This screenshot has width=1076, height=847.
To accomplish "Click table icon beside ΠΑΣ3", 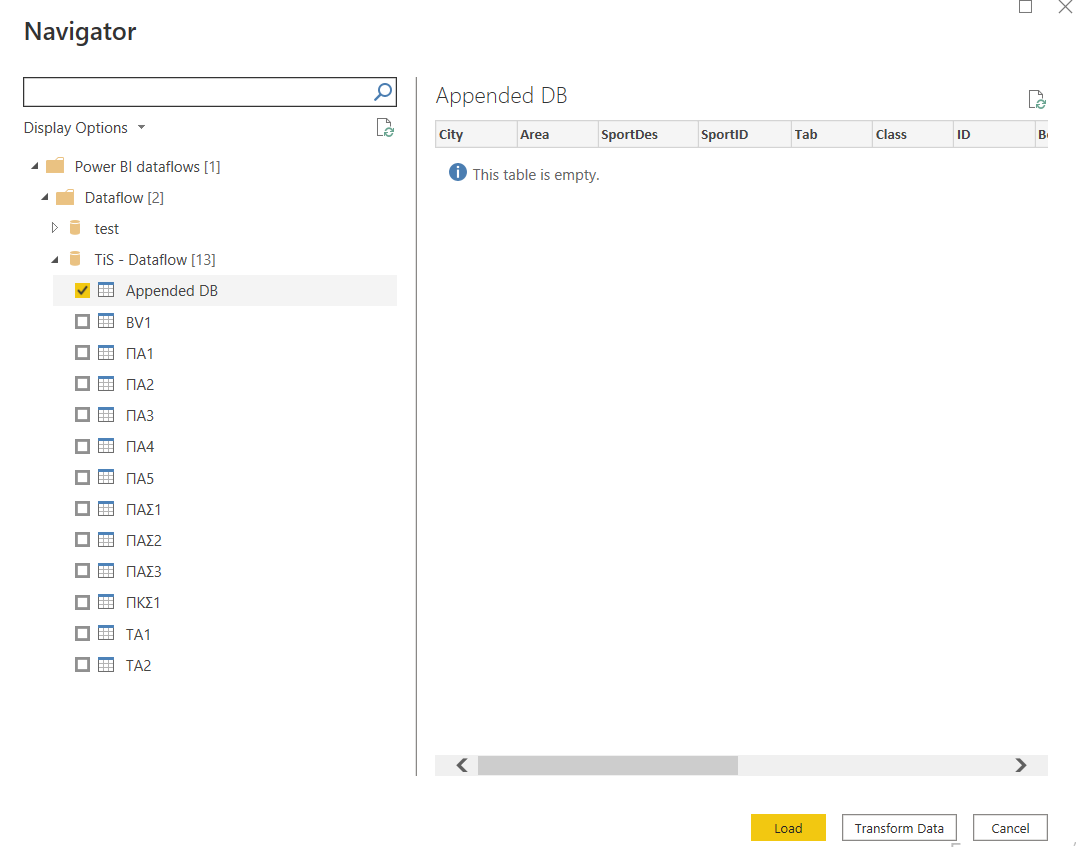I will tap(106, 570).
